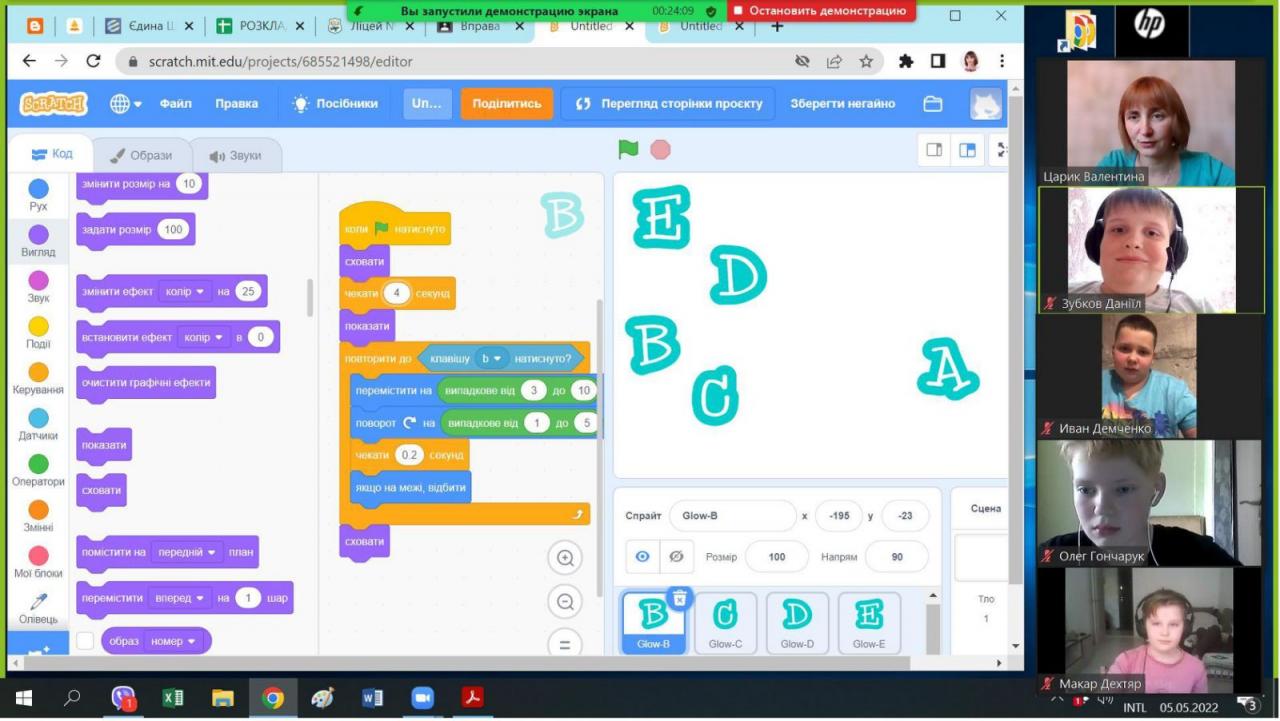Open the Zoom app in taskbar
This screenshot has height=721, width=1280.
(422, 698)
